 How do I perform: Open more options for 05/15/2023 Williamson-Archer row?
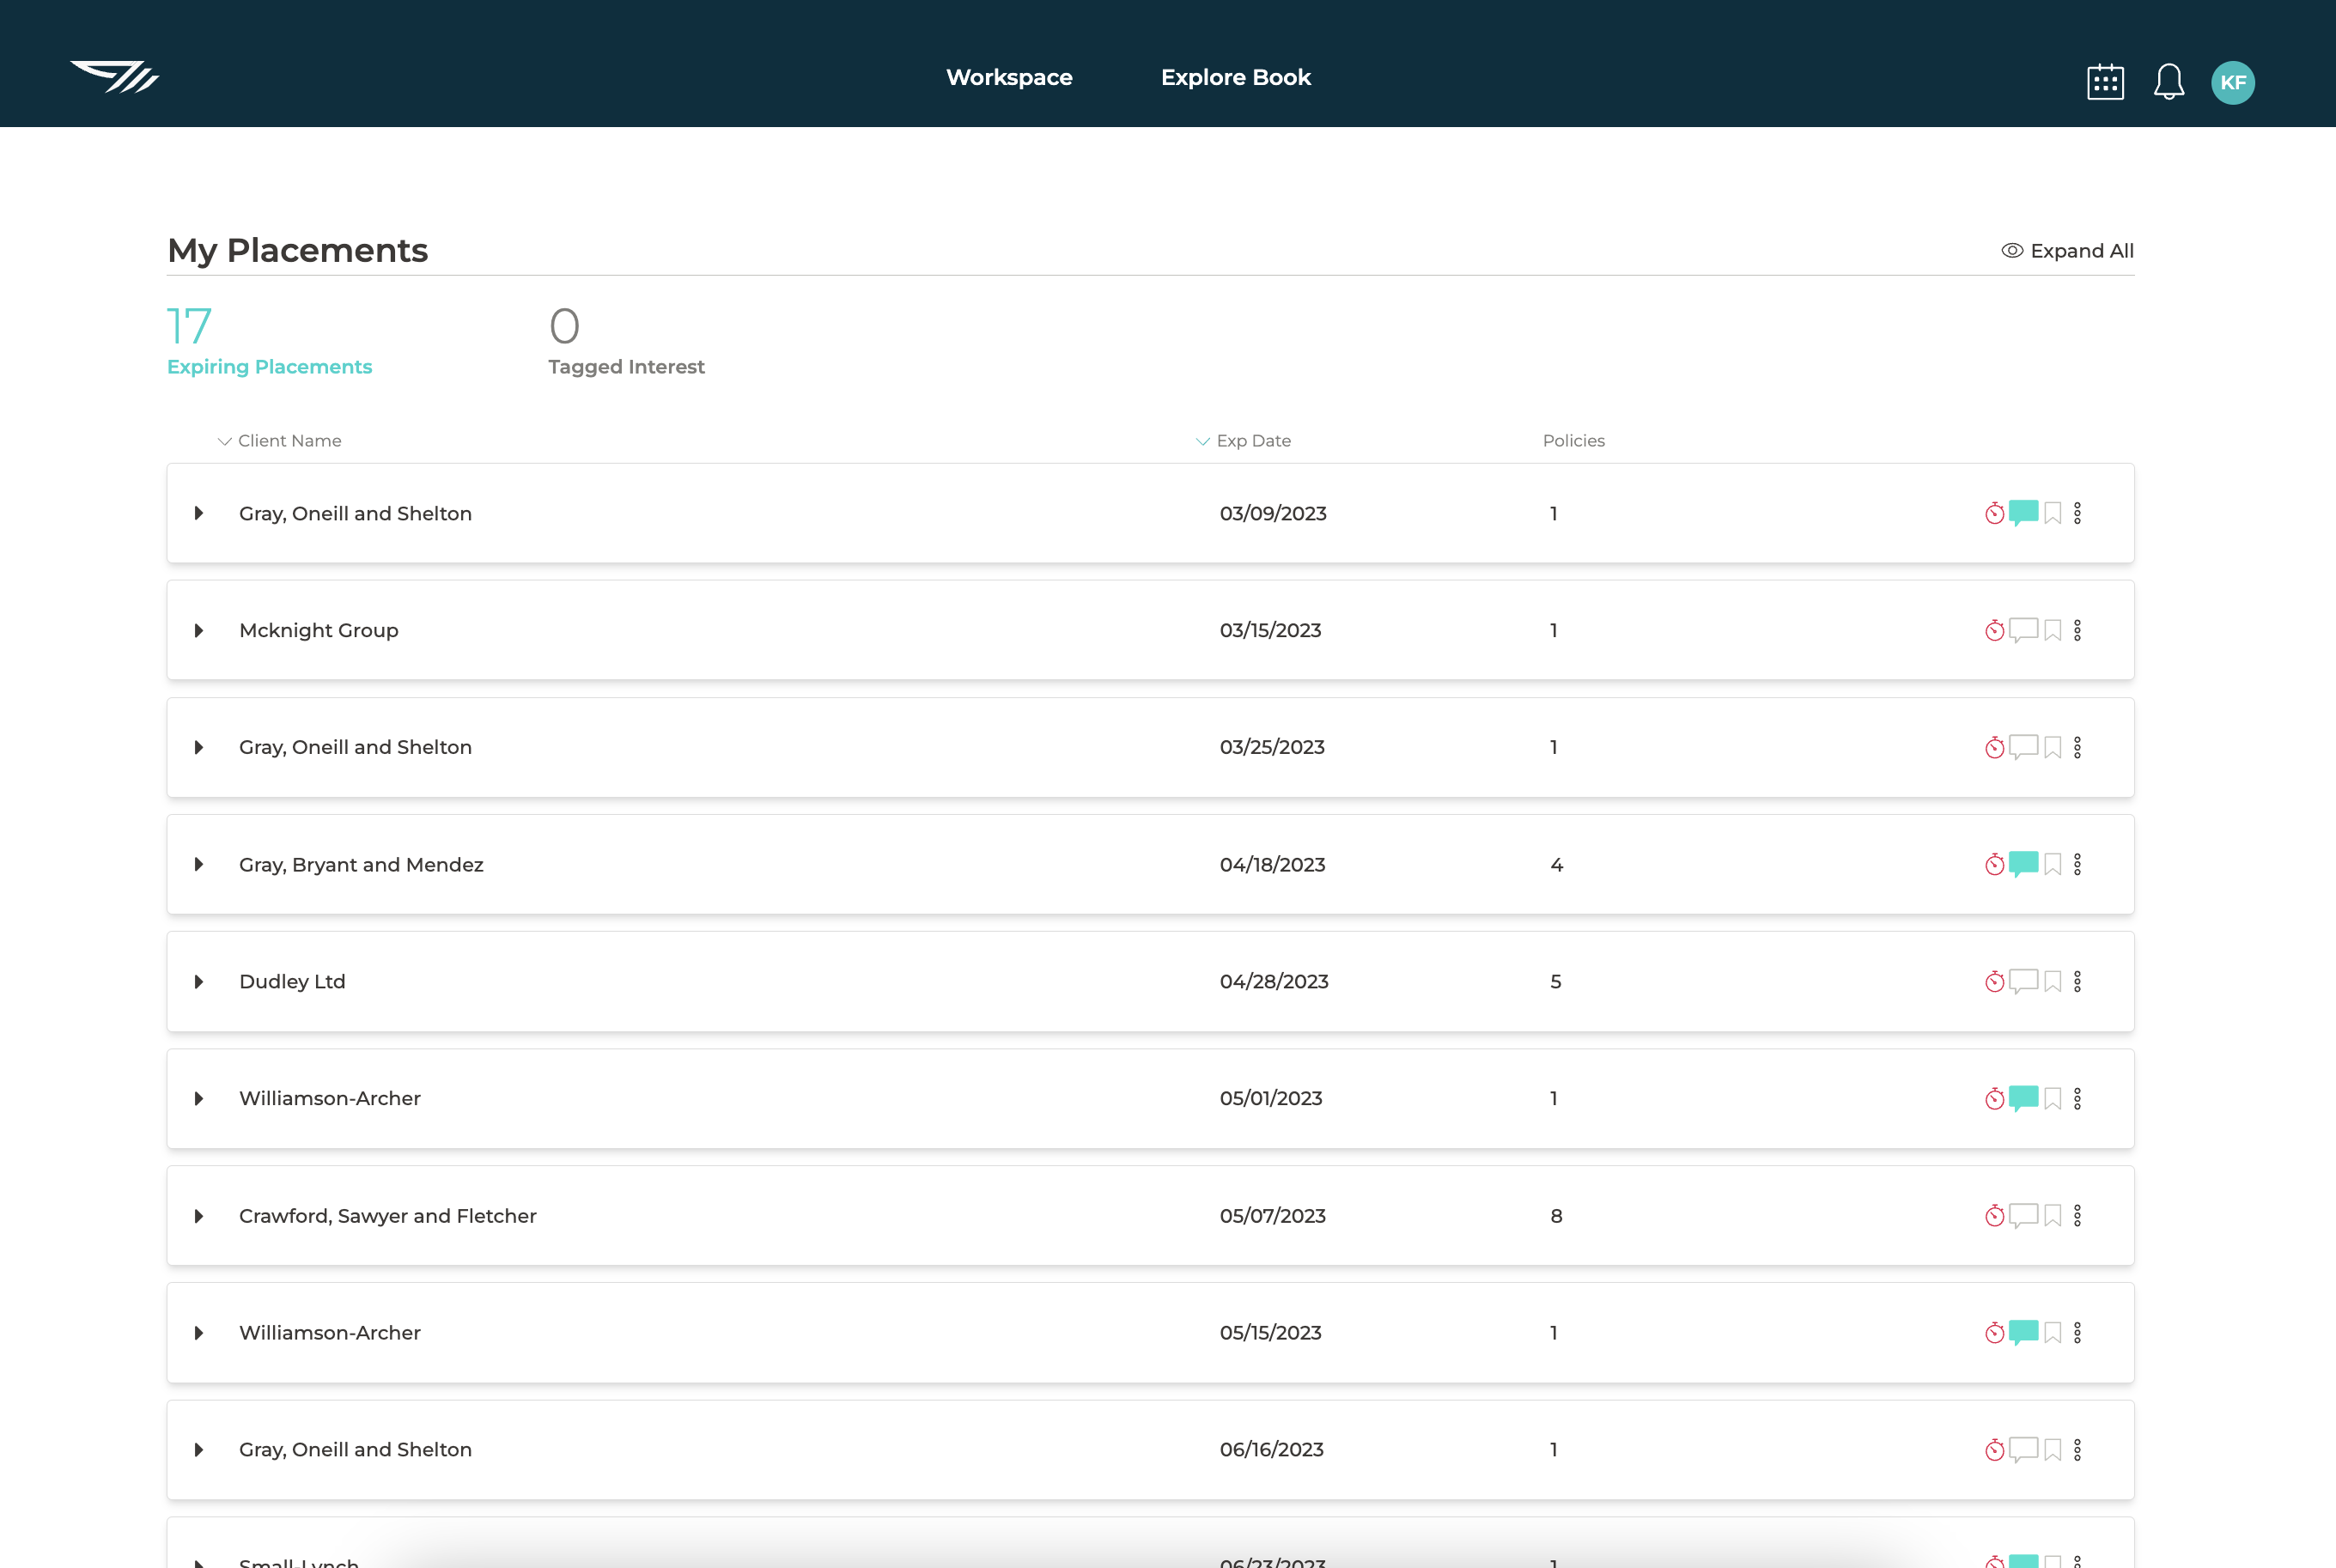(2077, 1332)
